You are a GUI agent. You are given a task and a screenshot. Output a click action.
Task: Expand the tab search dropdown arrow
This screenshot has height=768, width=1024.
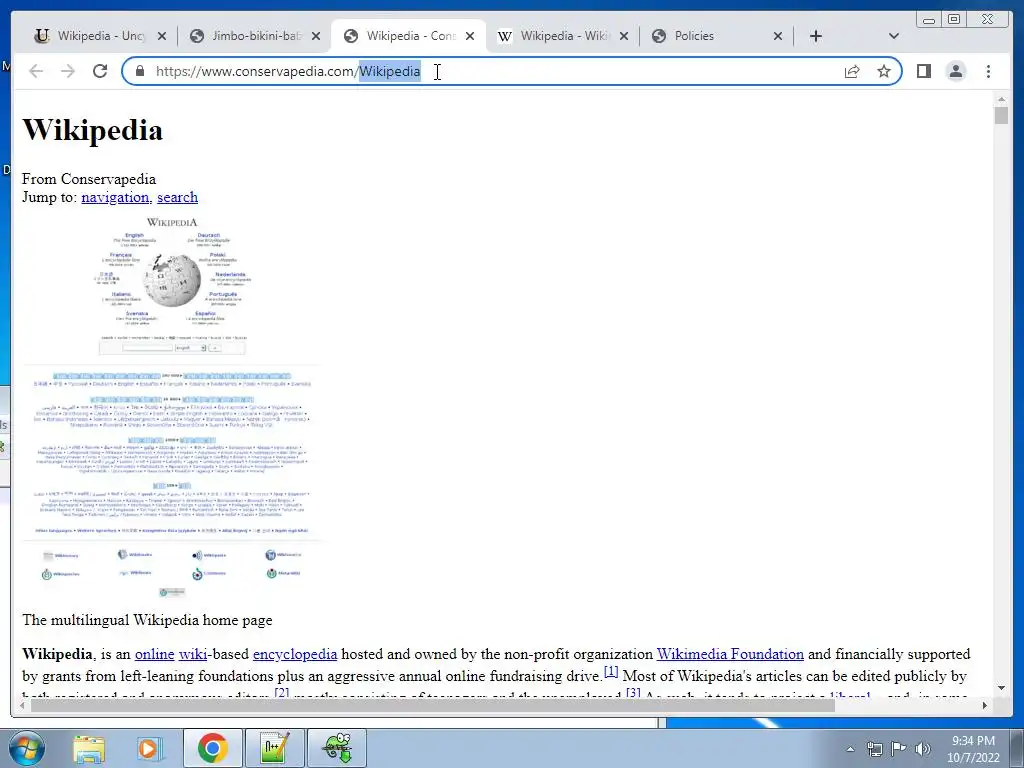click(894, 36)
